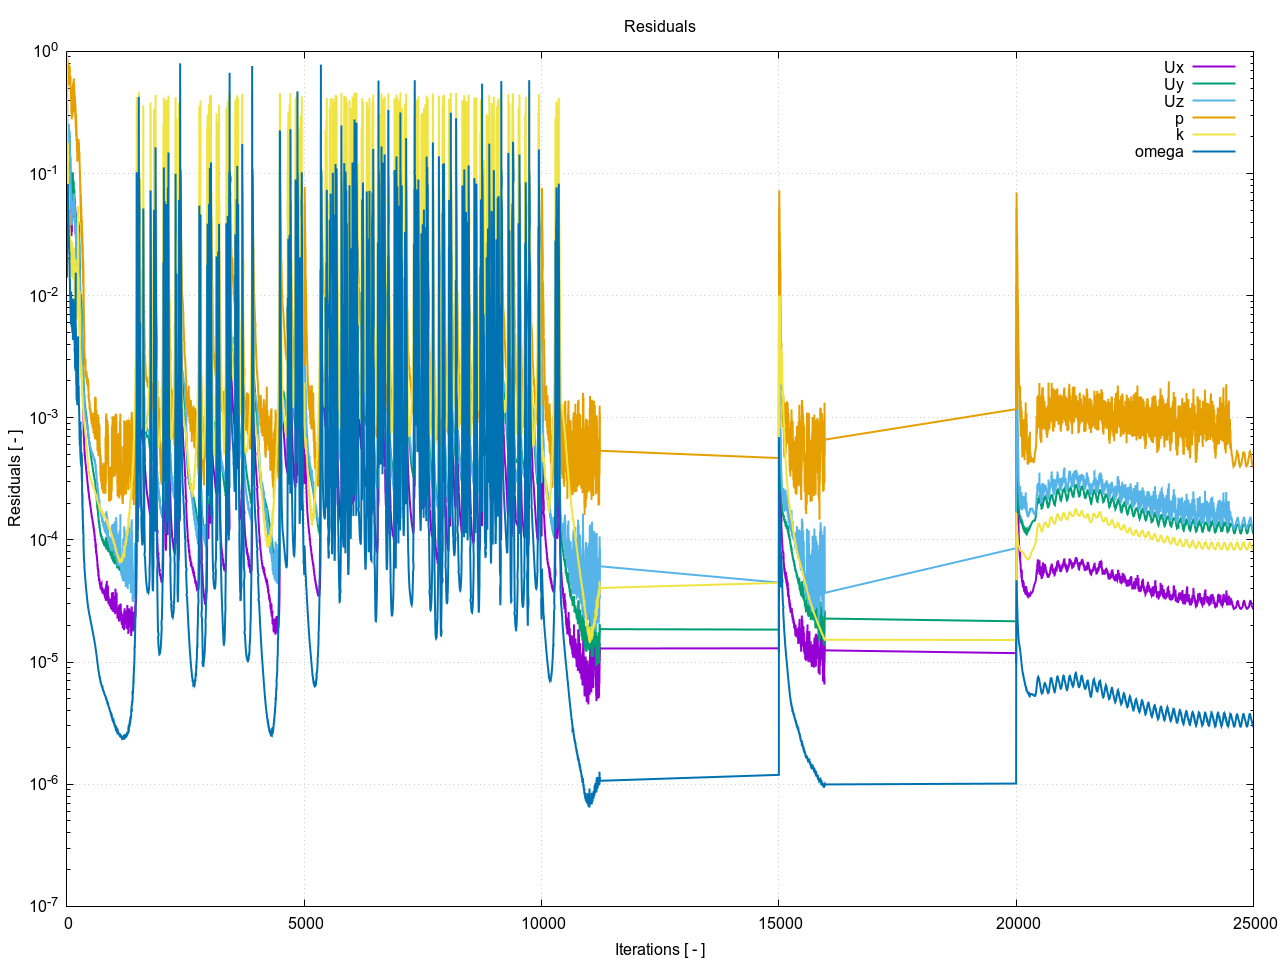Click the orange p legend line sample
1280x960 pixels.
(x=1213, y=118)
